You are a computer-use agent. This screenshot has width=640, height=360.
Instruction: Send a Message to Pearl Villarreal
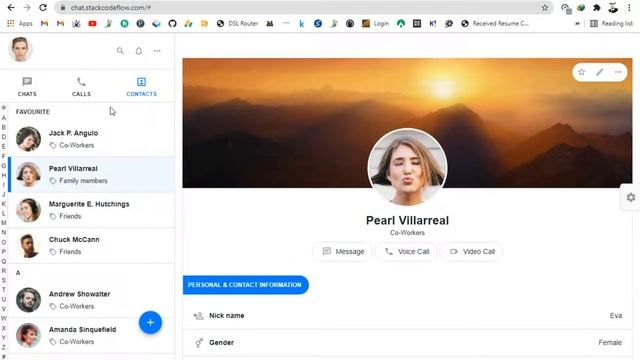click(343, 251)
